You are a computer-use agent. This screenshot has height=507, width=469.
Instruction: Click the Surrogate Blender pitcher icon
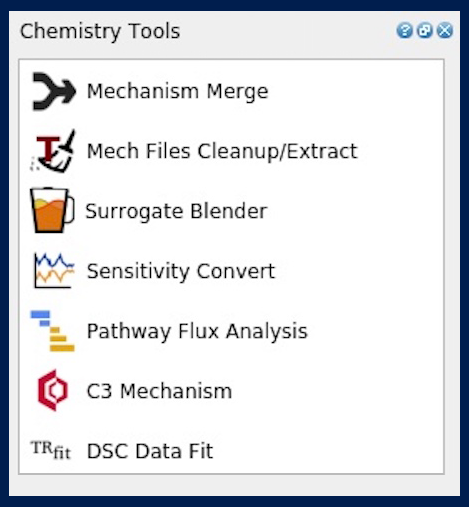coord(52,210)
